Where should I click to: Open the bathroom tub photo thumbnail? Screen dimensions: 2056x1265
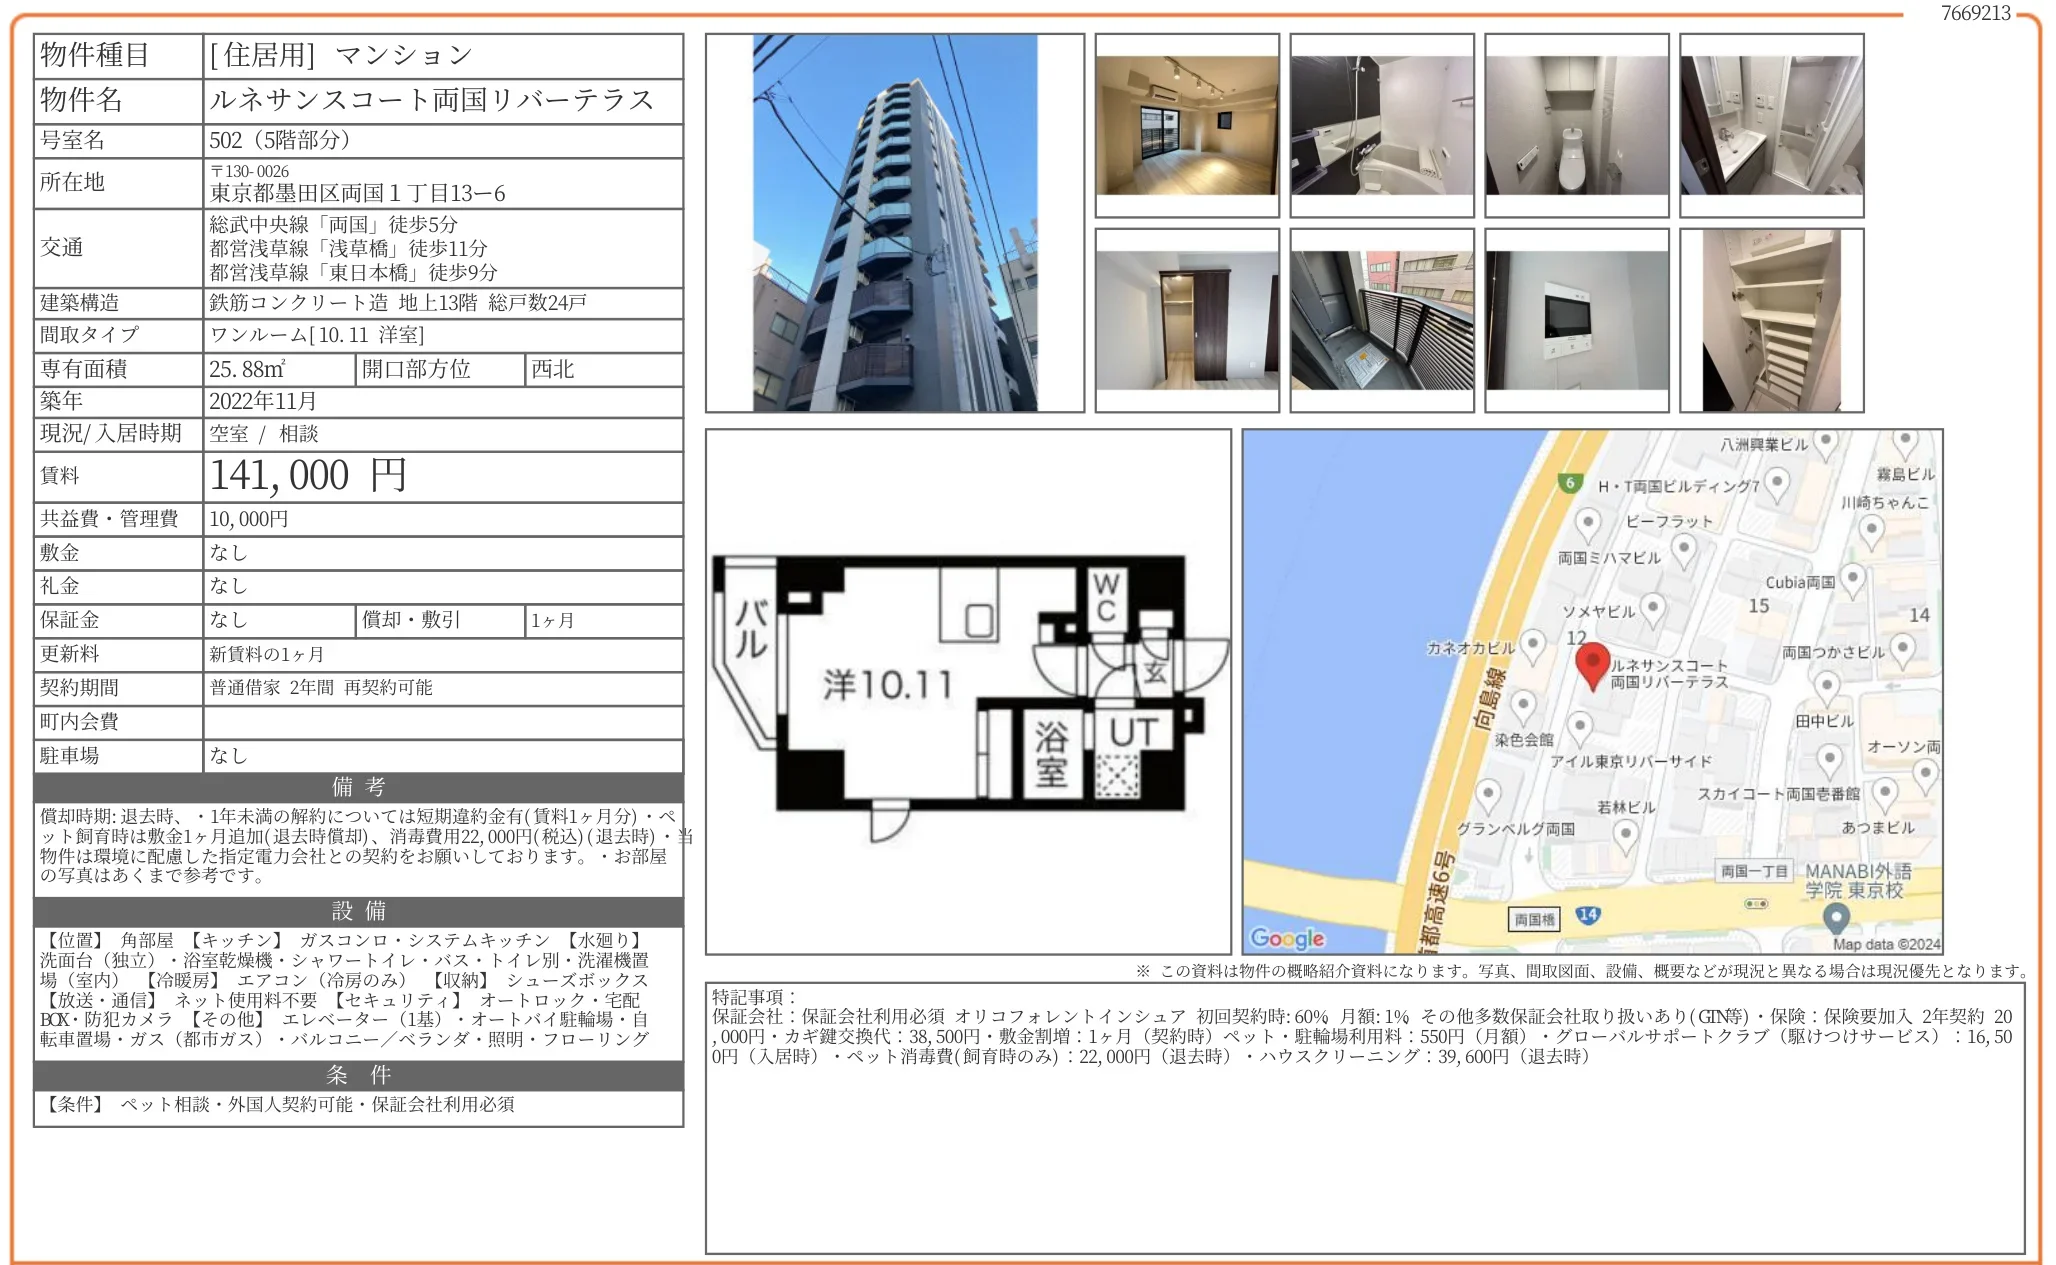[1382, 126]
